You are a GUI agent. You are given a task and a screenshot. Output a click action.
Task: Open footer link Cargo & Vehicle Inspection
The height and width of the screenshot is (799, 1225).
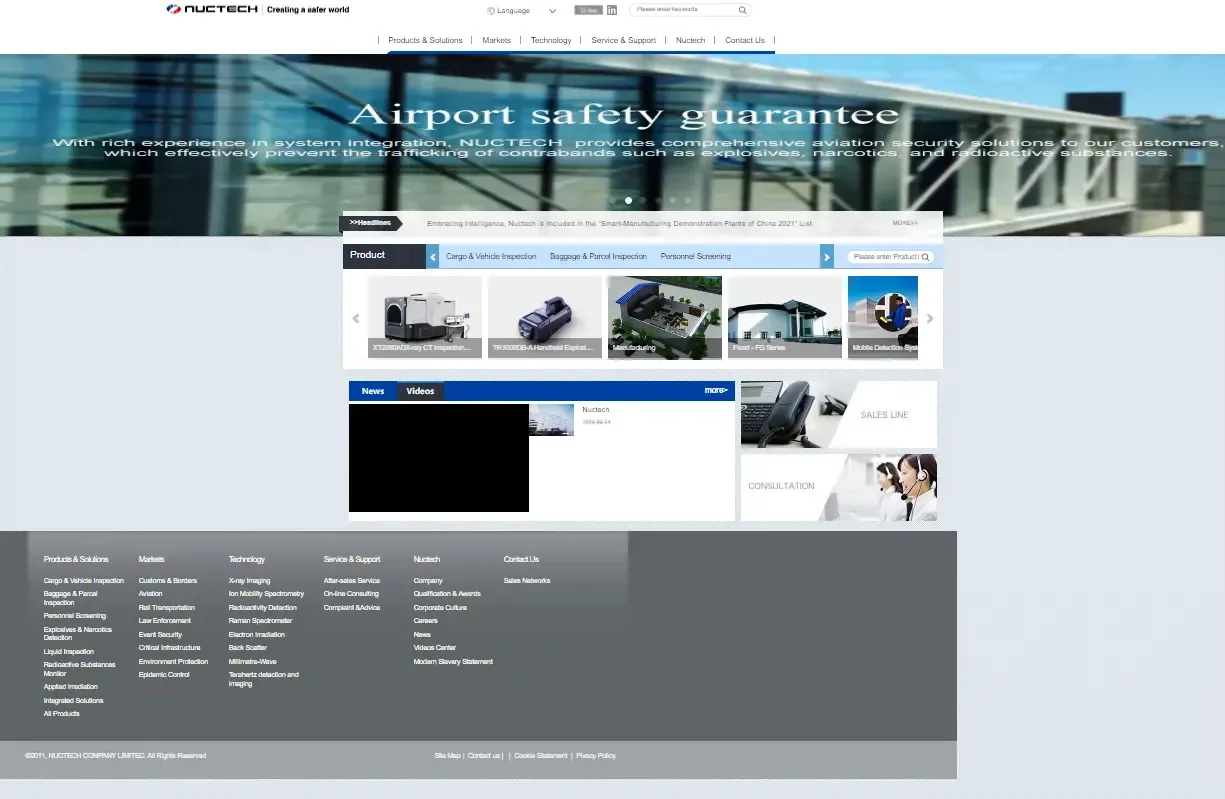(84, 581)
